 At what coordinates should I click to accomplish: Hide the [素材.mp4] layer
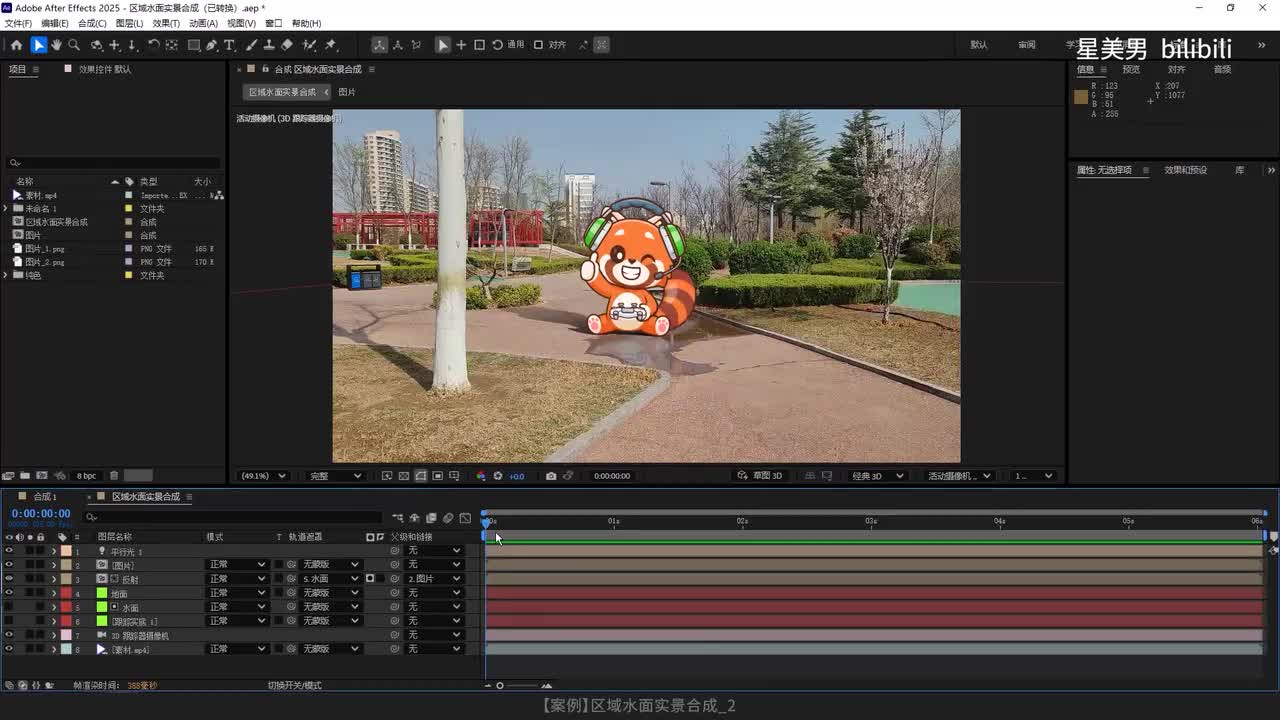pyautogui.click(x=9, y=649)
